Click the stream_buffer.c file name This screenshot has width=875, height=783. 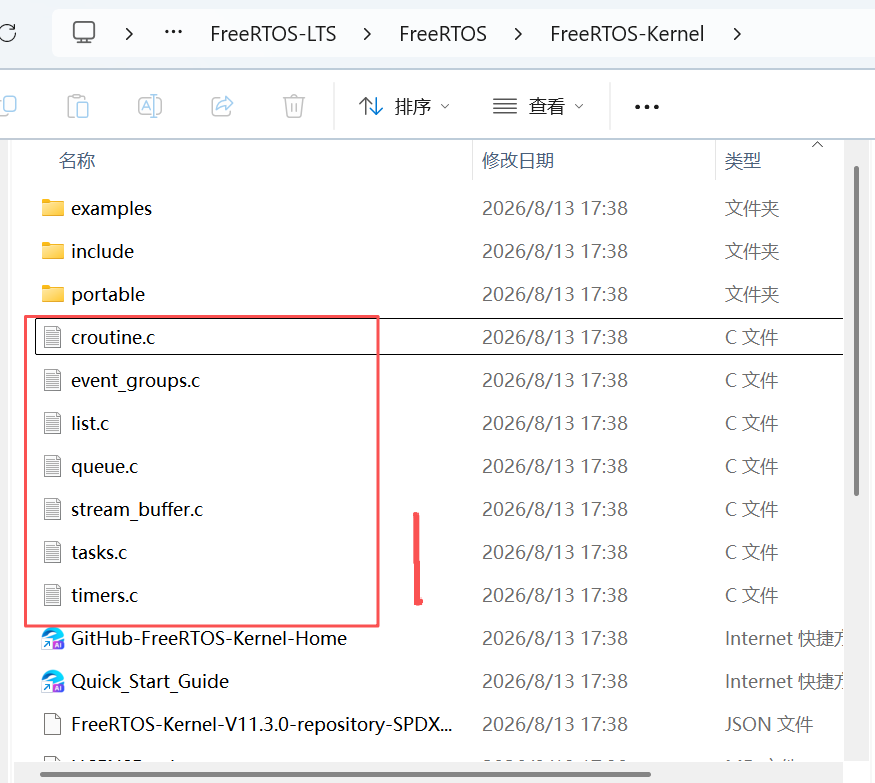point(137,509)
